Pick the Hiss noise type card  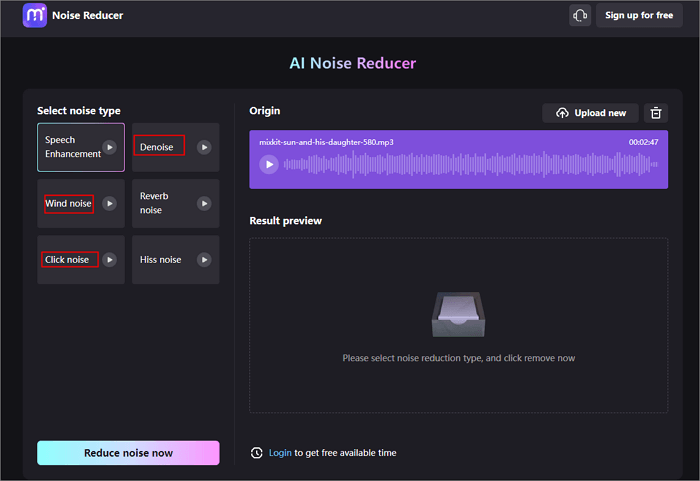pyautogui.click(x=161, y=260)
